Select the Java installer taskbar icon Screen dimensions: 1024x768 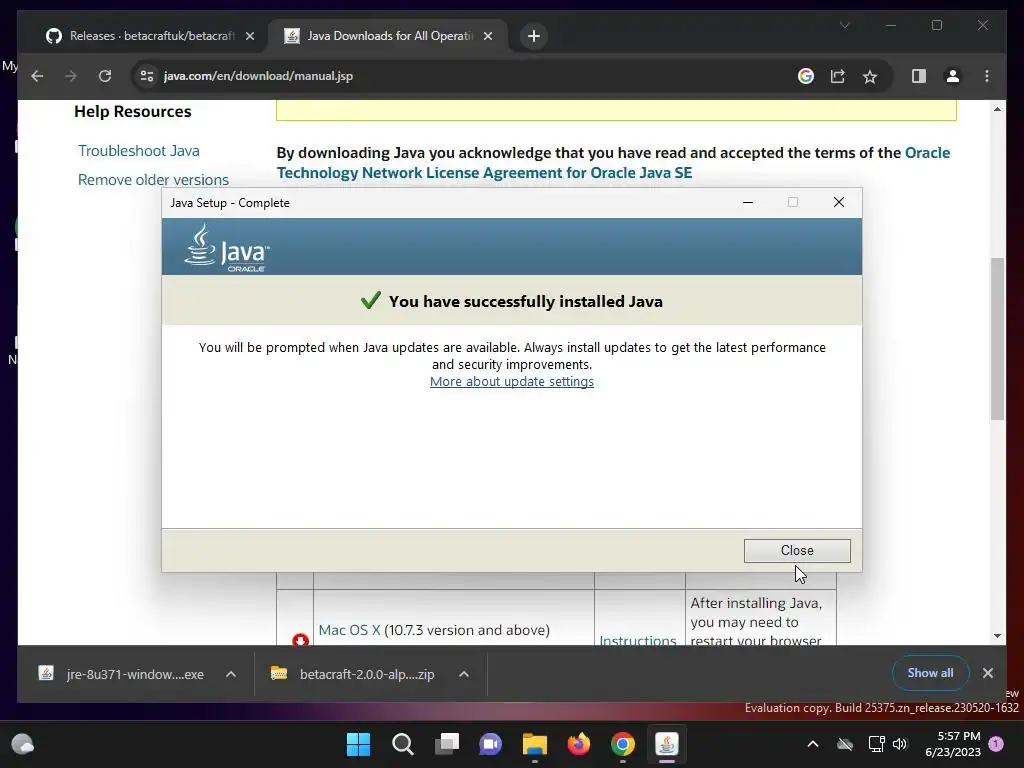point(667,744)
